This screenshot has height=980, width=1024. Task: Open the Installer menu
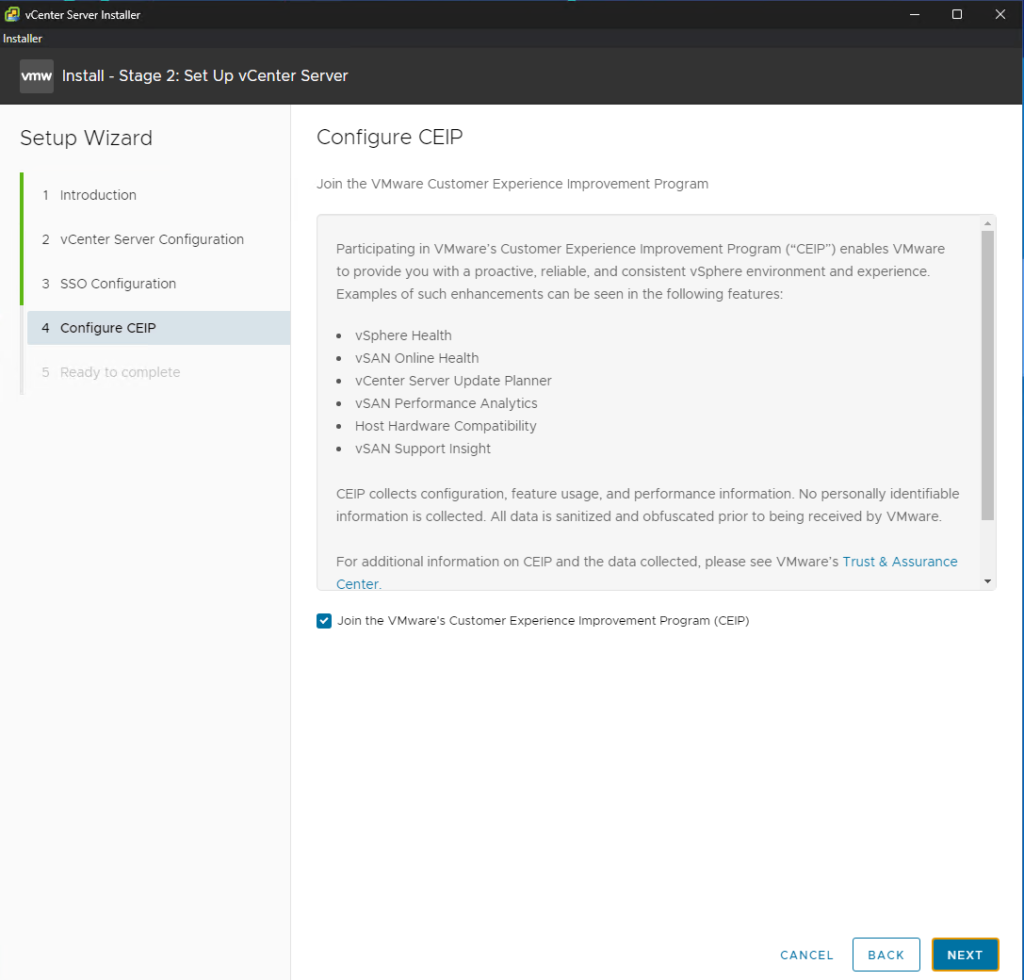point(22,39)
